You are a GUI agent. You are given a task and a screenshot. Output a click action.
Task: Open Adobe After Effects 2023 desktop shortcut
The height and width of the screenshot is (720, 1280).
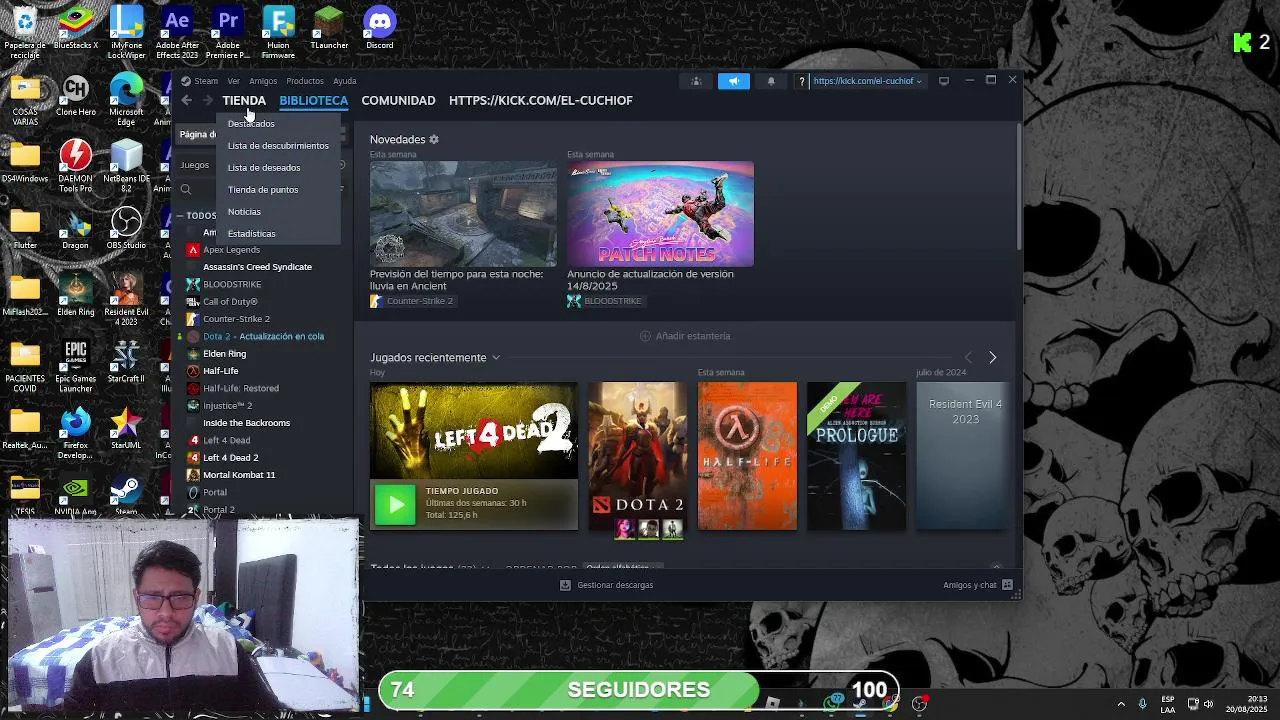point(177,32)
